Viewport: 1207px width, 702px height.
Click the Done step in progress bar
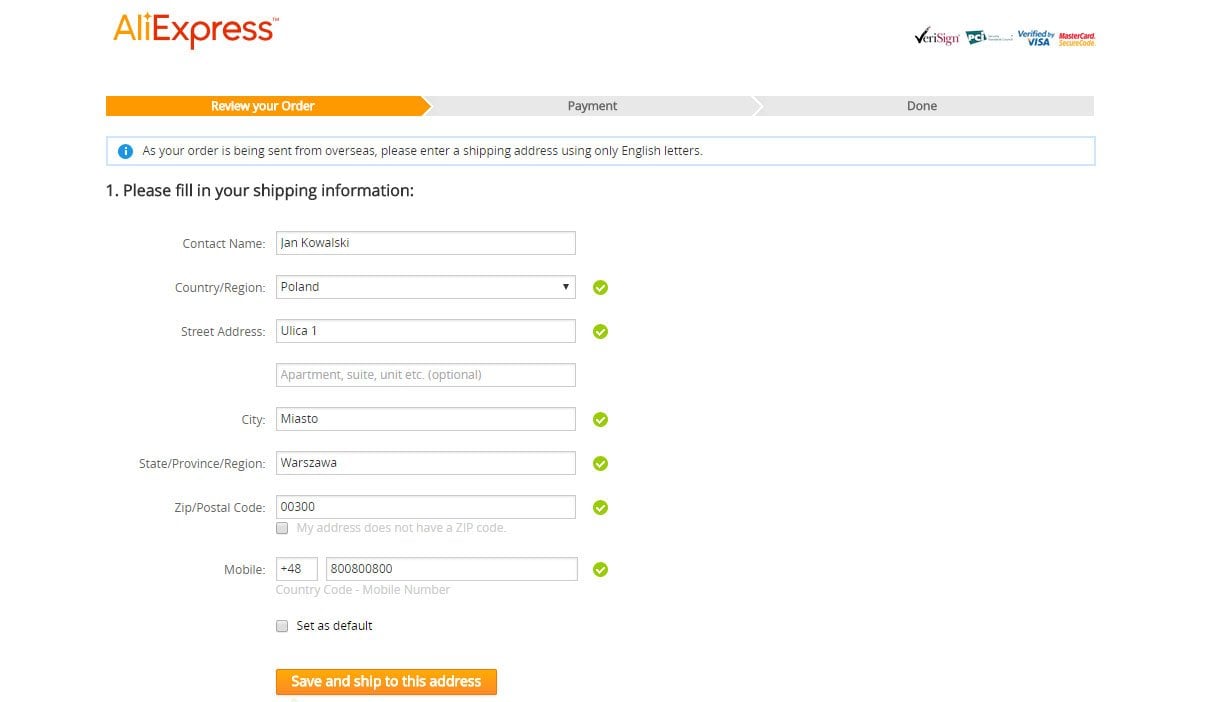click(x=921, y=106)
